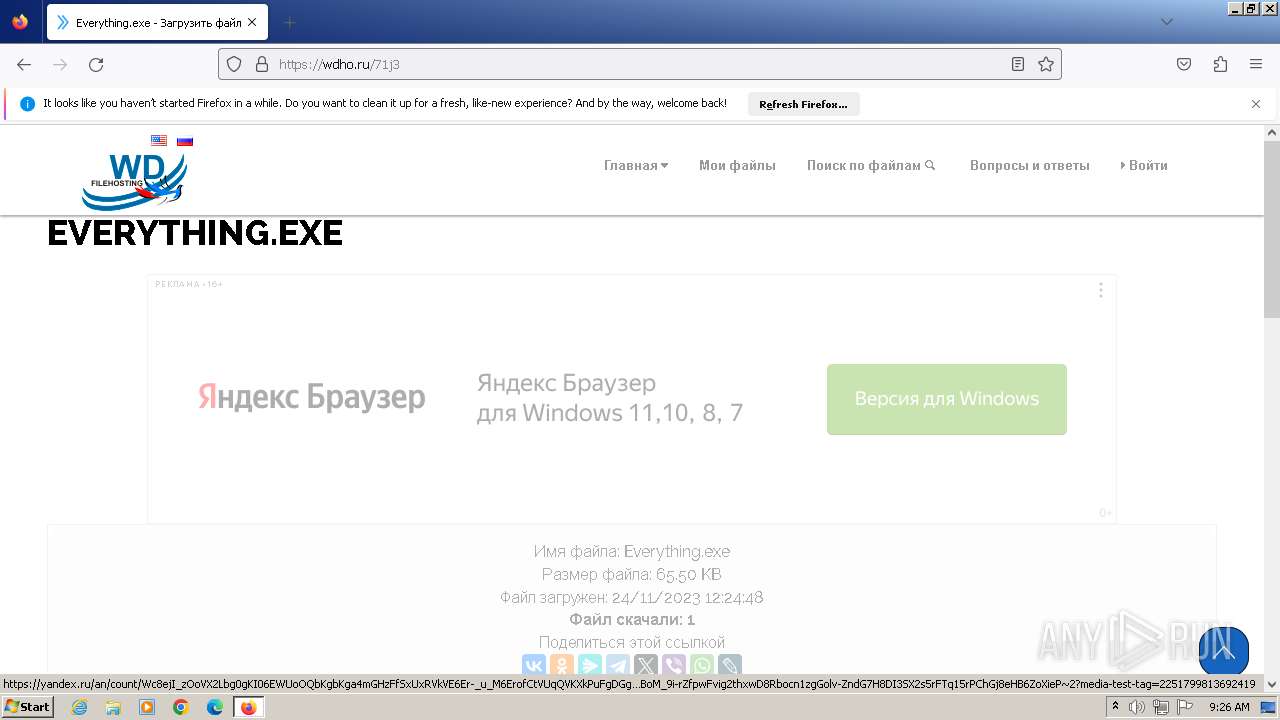The image size is (1280, 720).
Task: Open File Explorer from taskbar
Action: pos(113,707)
